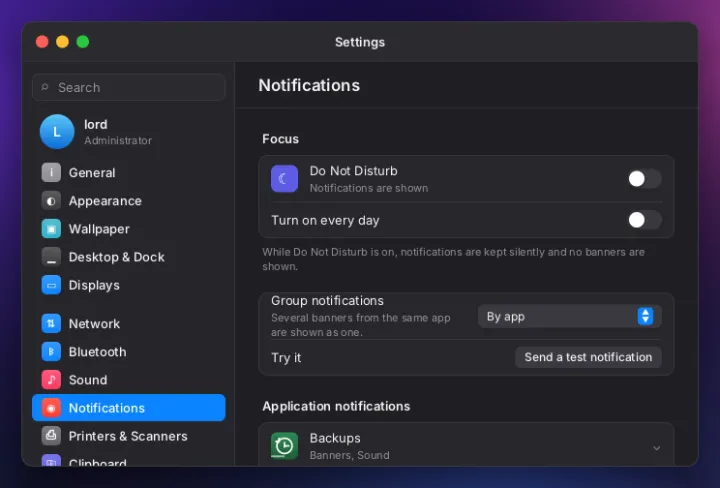Screen dimensions: 720x488
Task: Open General settings section
Action: (129, 173)
